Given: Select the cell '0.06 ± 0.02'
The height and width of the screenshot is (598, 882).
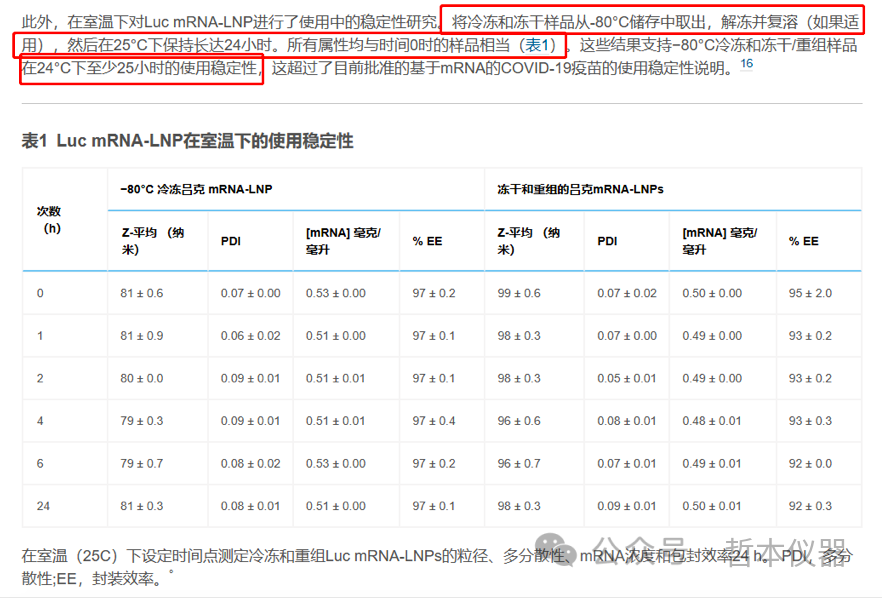Looking at the screenshot, I should click(x=250, y=336).
